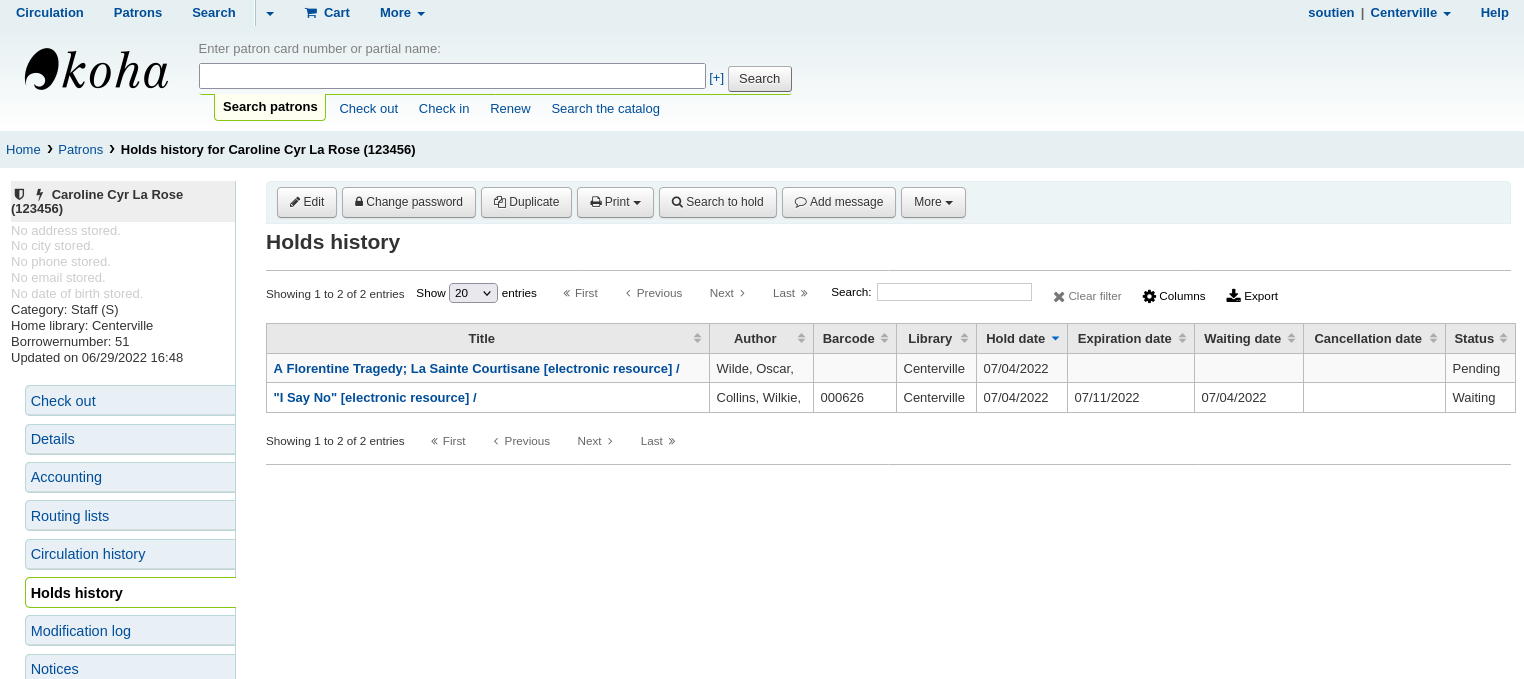
Task: Open the Centerville library dropdown
Action: coord(1410,13)
